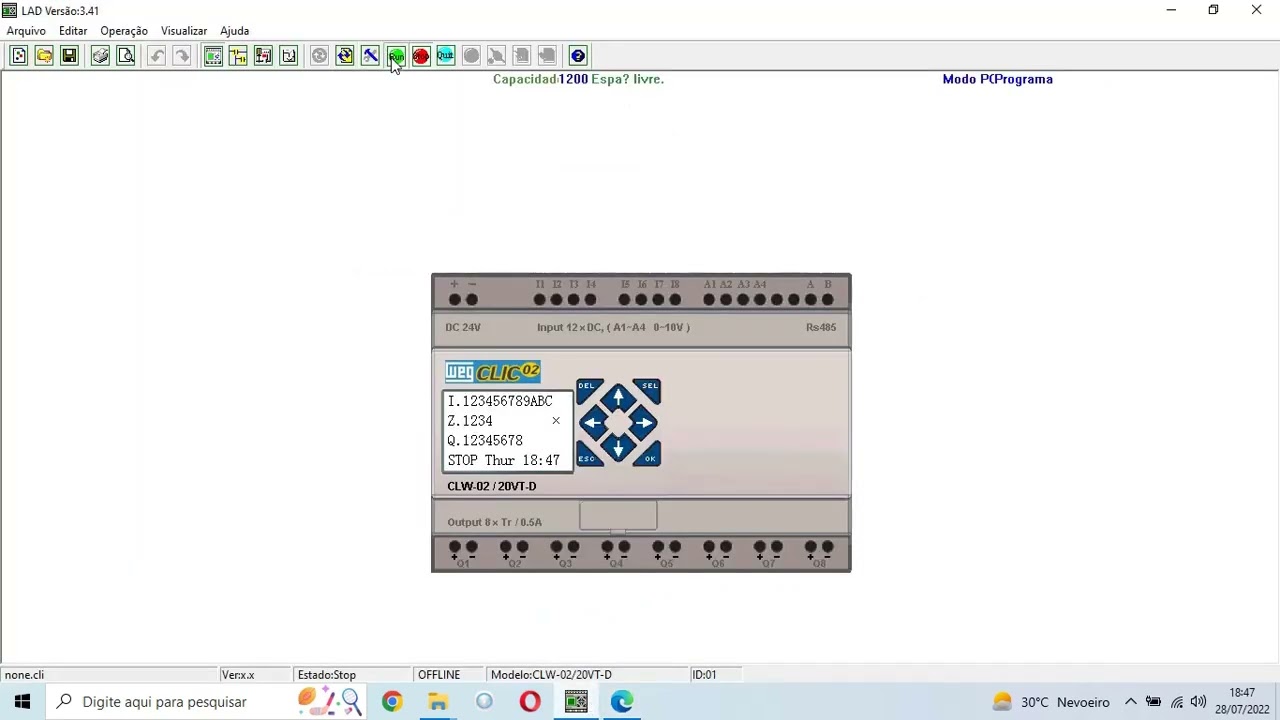Open the Editar menu
The image size is (1280, 720).
tap(73, 31)
